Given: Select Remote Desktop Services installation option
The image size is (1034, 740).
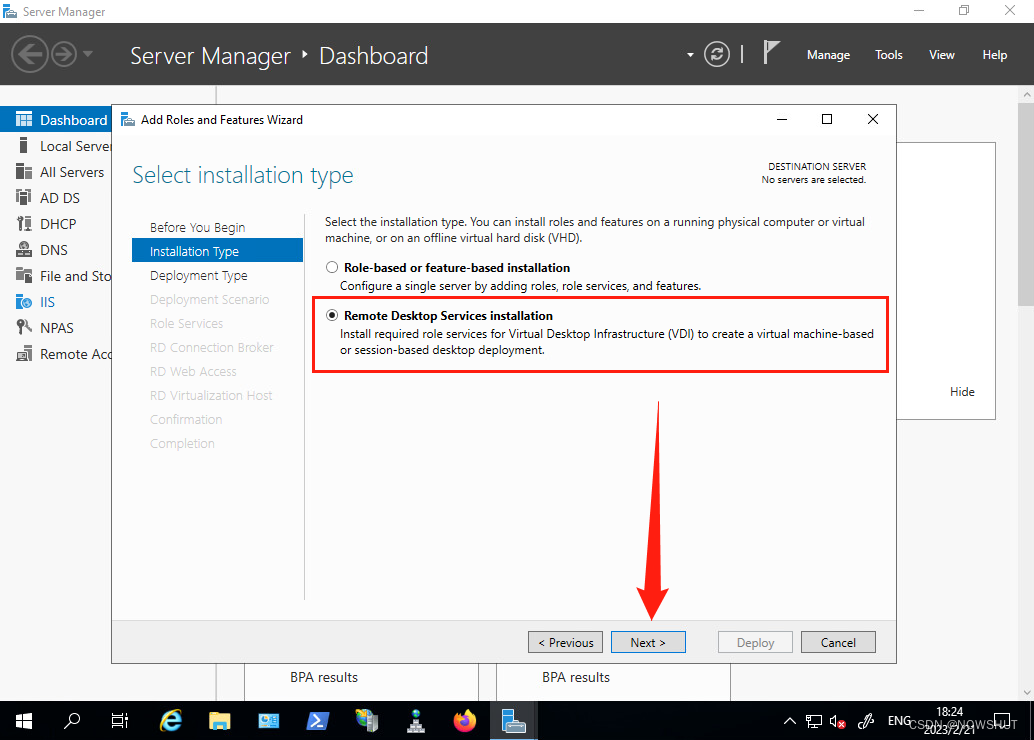Looking at the screenshot, I should (332, 315).
